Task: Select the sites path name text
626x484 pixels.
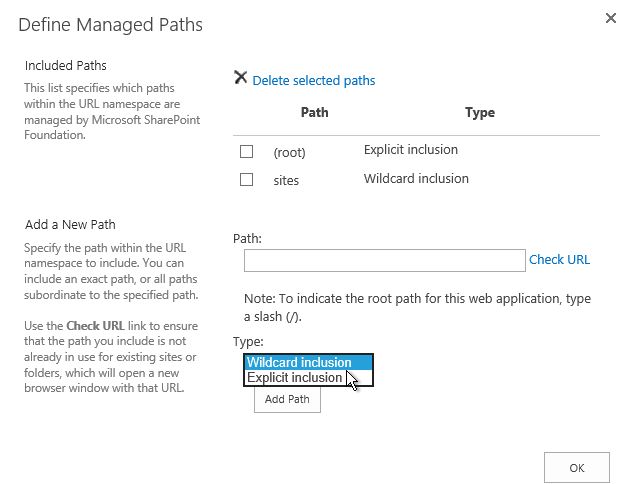Action: 286,181
